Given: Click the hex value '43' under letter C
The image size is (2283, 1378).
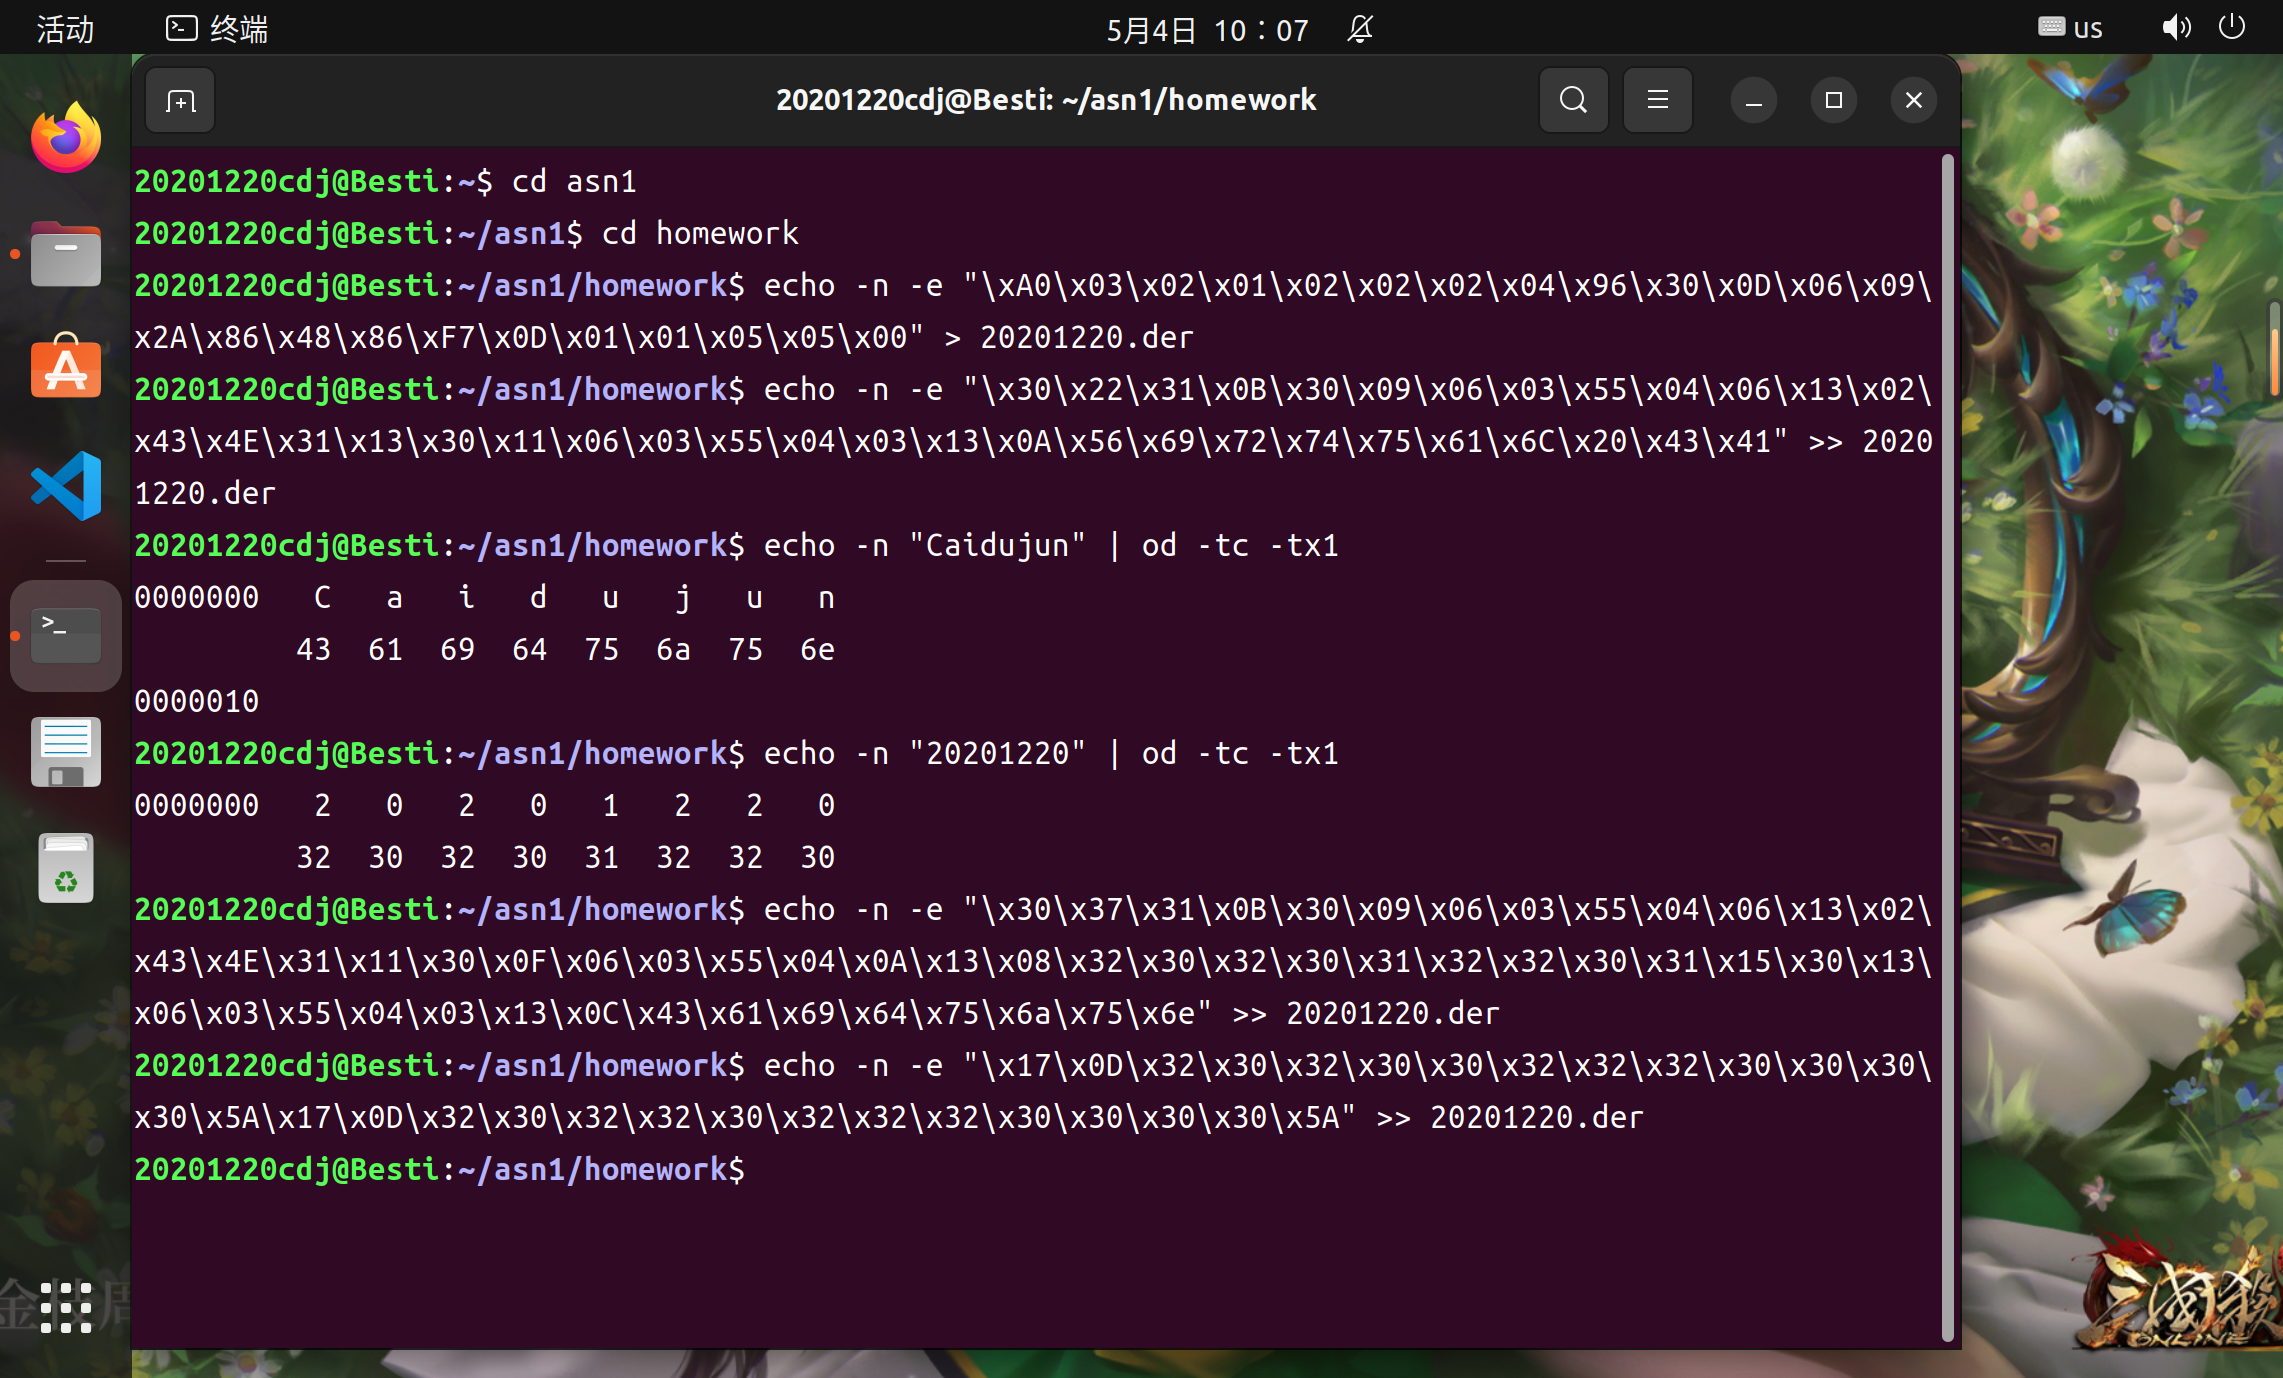Looking at the screenshot, I should (313, 649).
